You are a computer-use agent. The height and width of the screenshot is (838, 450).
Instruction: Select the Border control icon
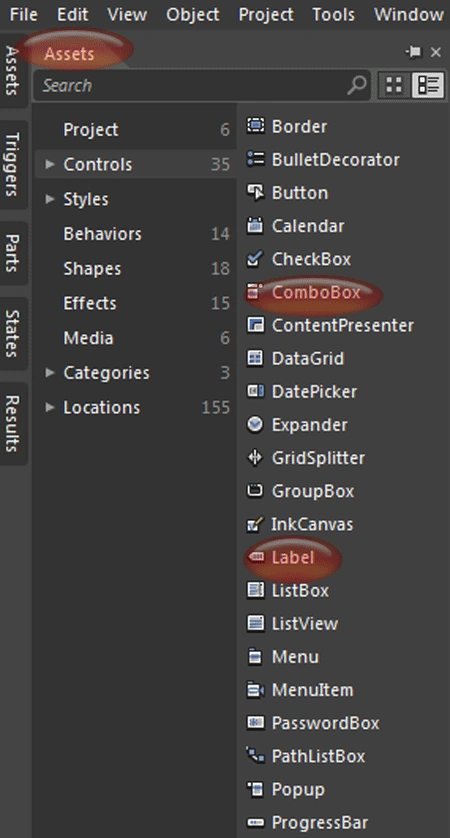(x=255, y=126)
